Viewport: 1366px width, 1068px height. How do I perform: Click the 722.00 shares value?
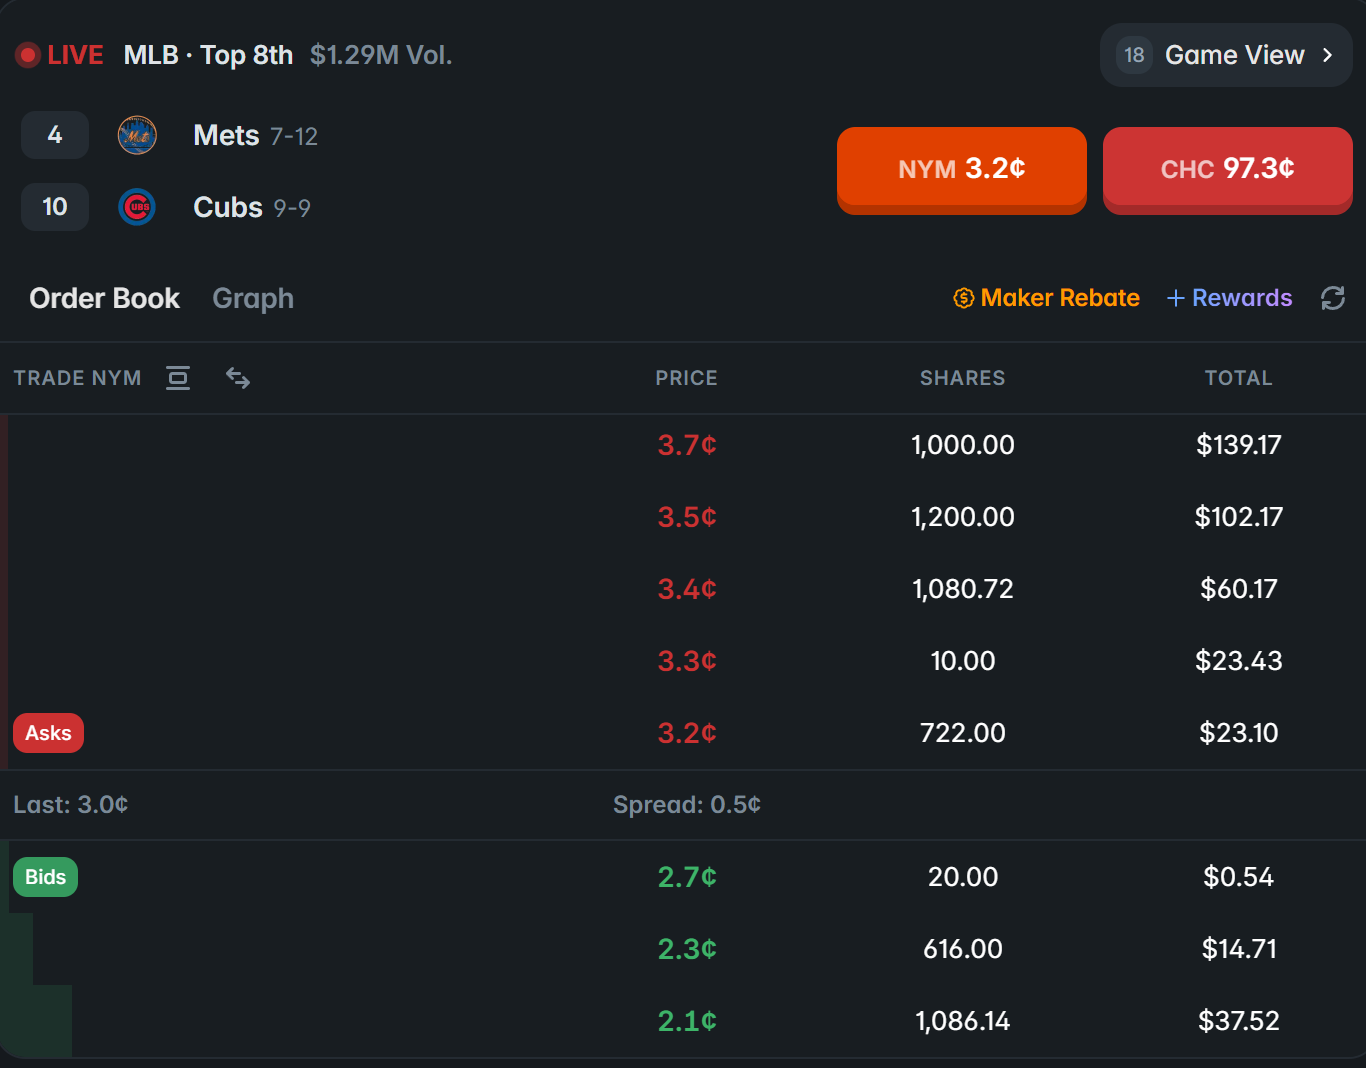pos(963,733)
